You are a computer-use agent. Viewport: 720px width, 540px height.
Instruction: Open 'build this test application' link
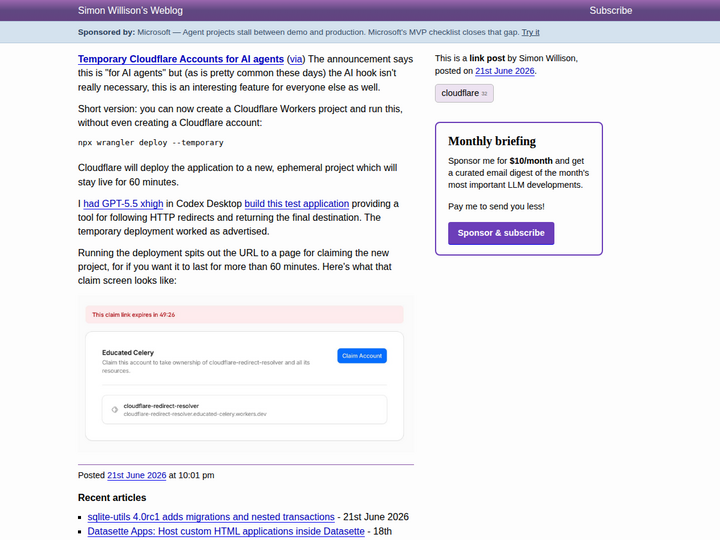click(x=297, y=203)
